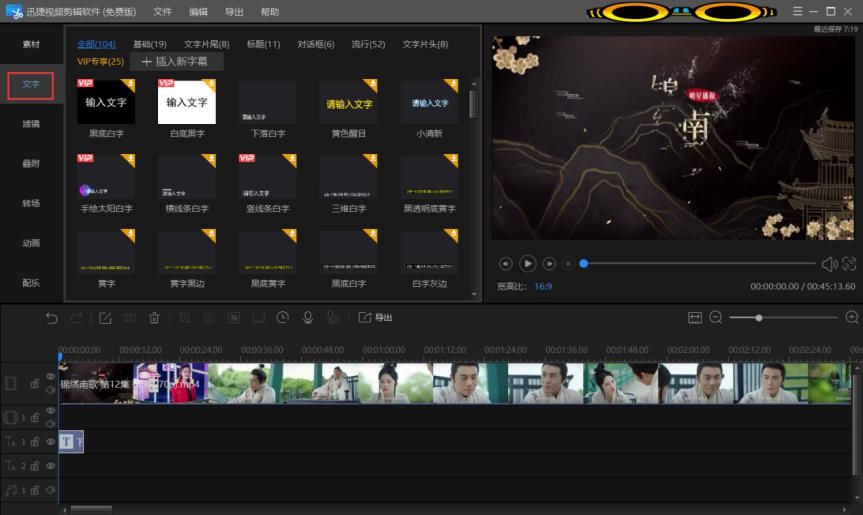Switch to 文字 sidebar panel

tap(31, 85)
